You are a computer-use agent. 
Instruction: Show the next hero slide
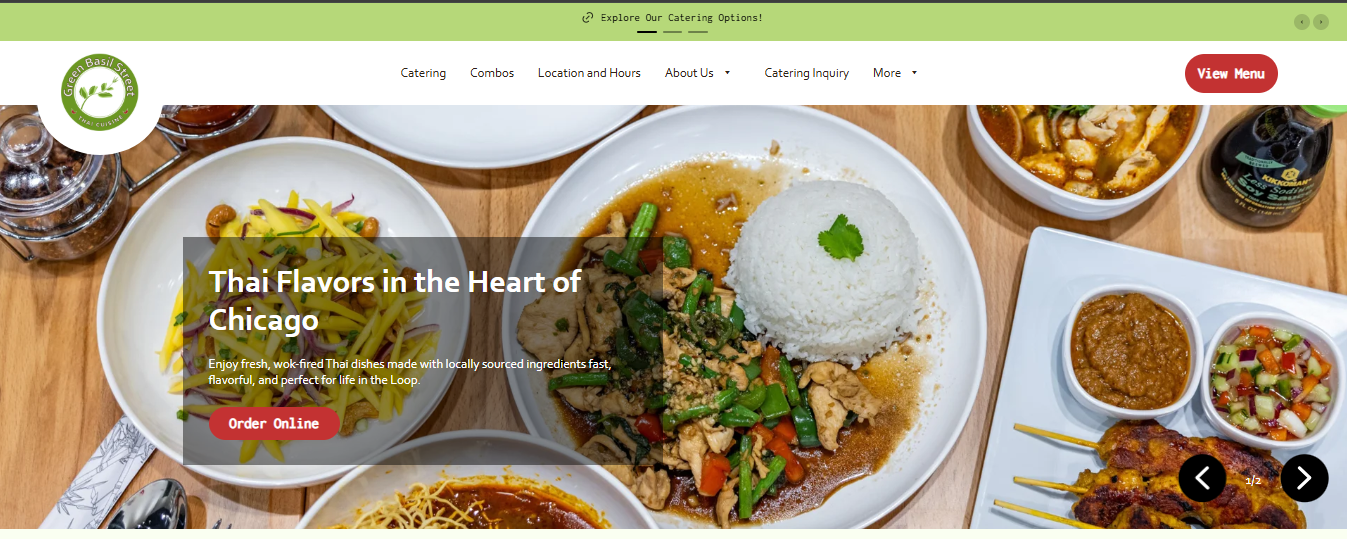[1304, 478]
